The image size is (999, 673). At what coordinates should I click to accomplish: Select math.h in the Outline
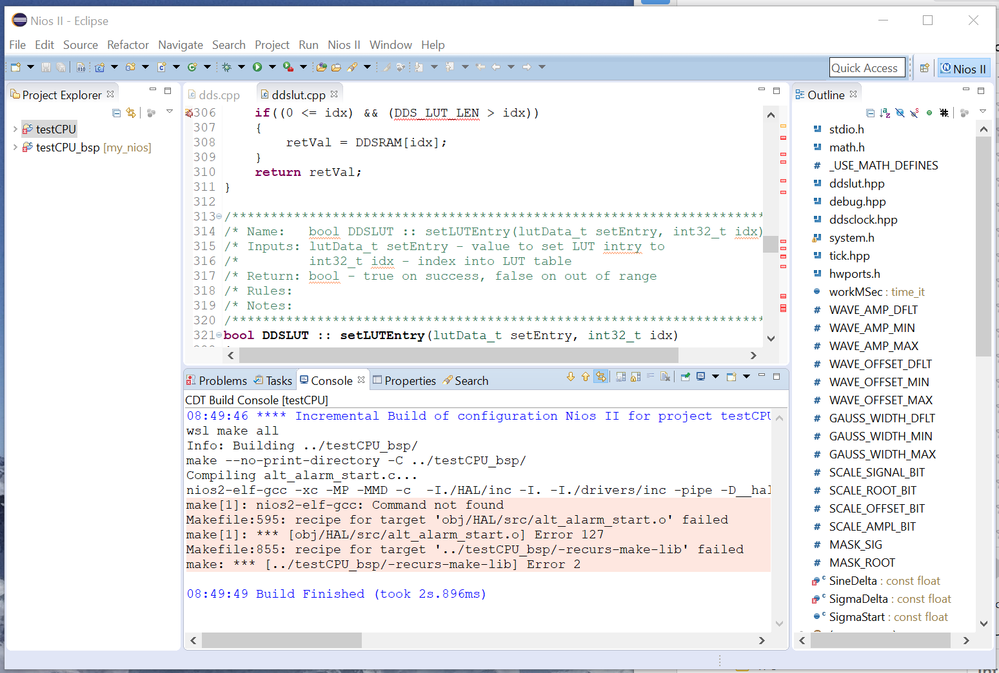coord(846,147)
